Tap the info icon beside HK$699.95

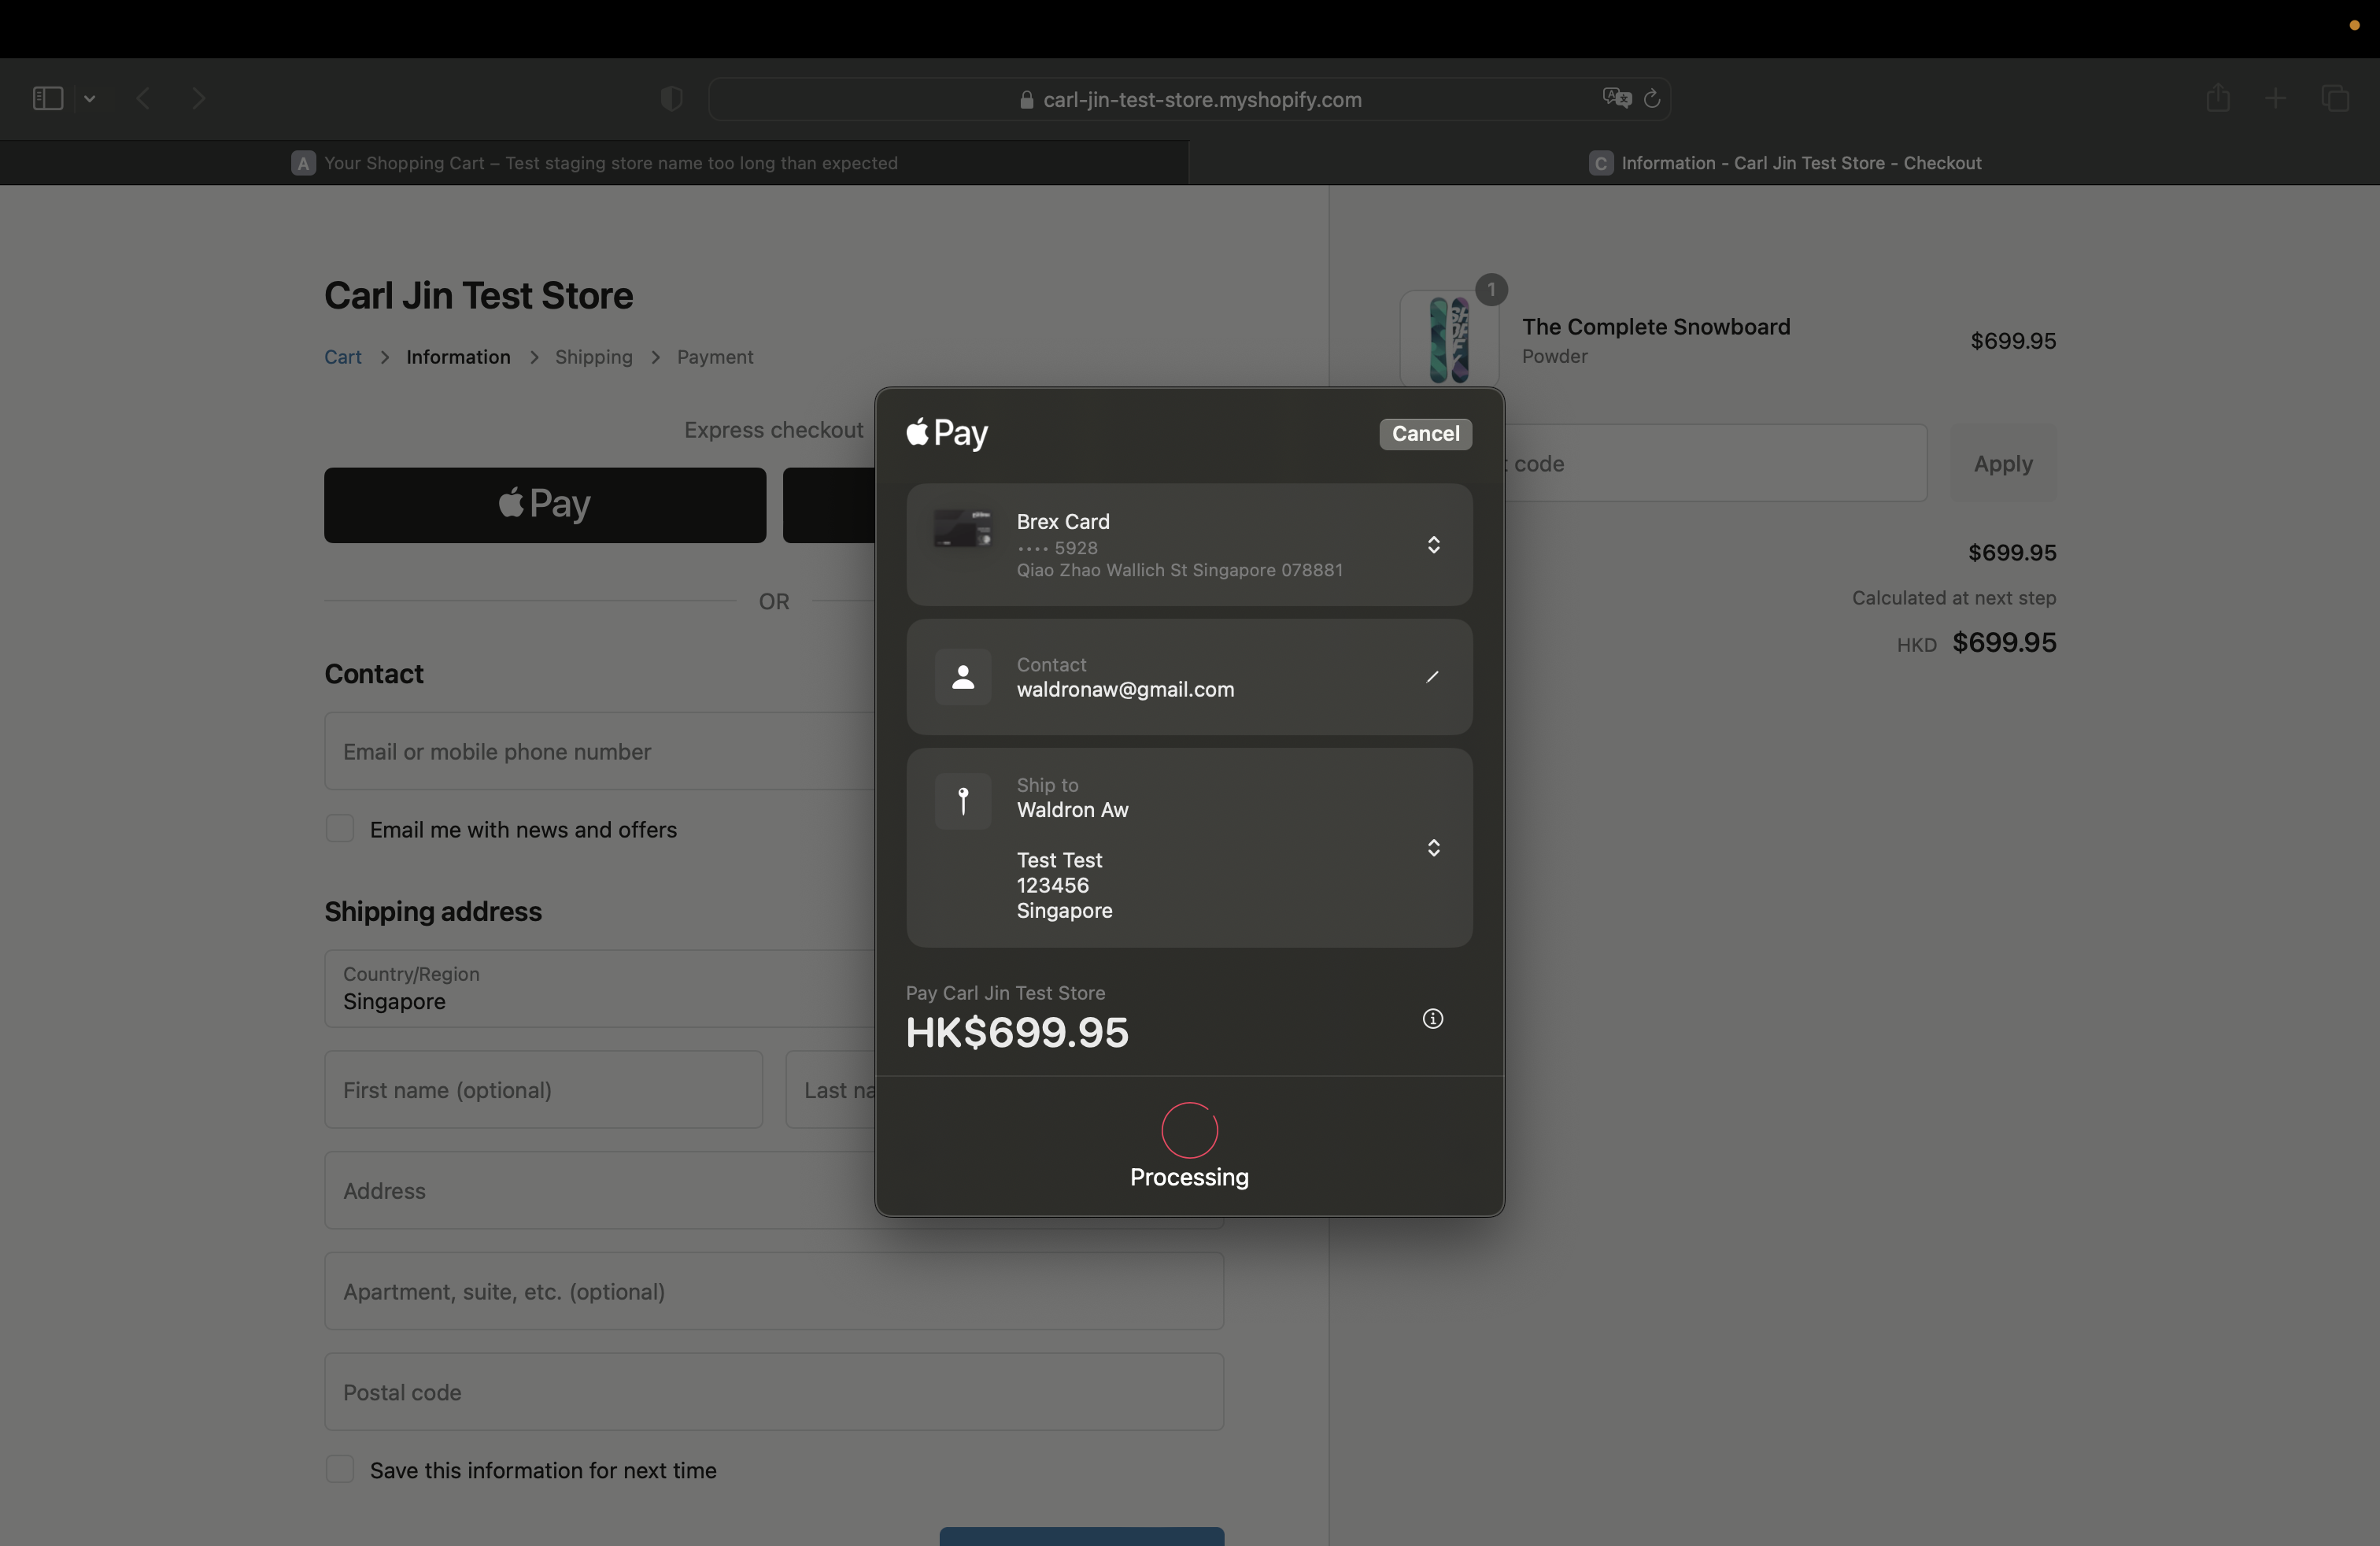point(1433,1019)
